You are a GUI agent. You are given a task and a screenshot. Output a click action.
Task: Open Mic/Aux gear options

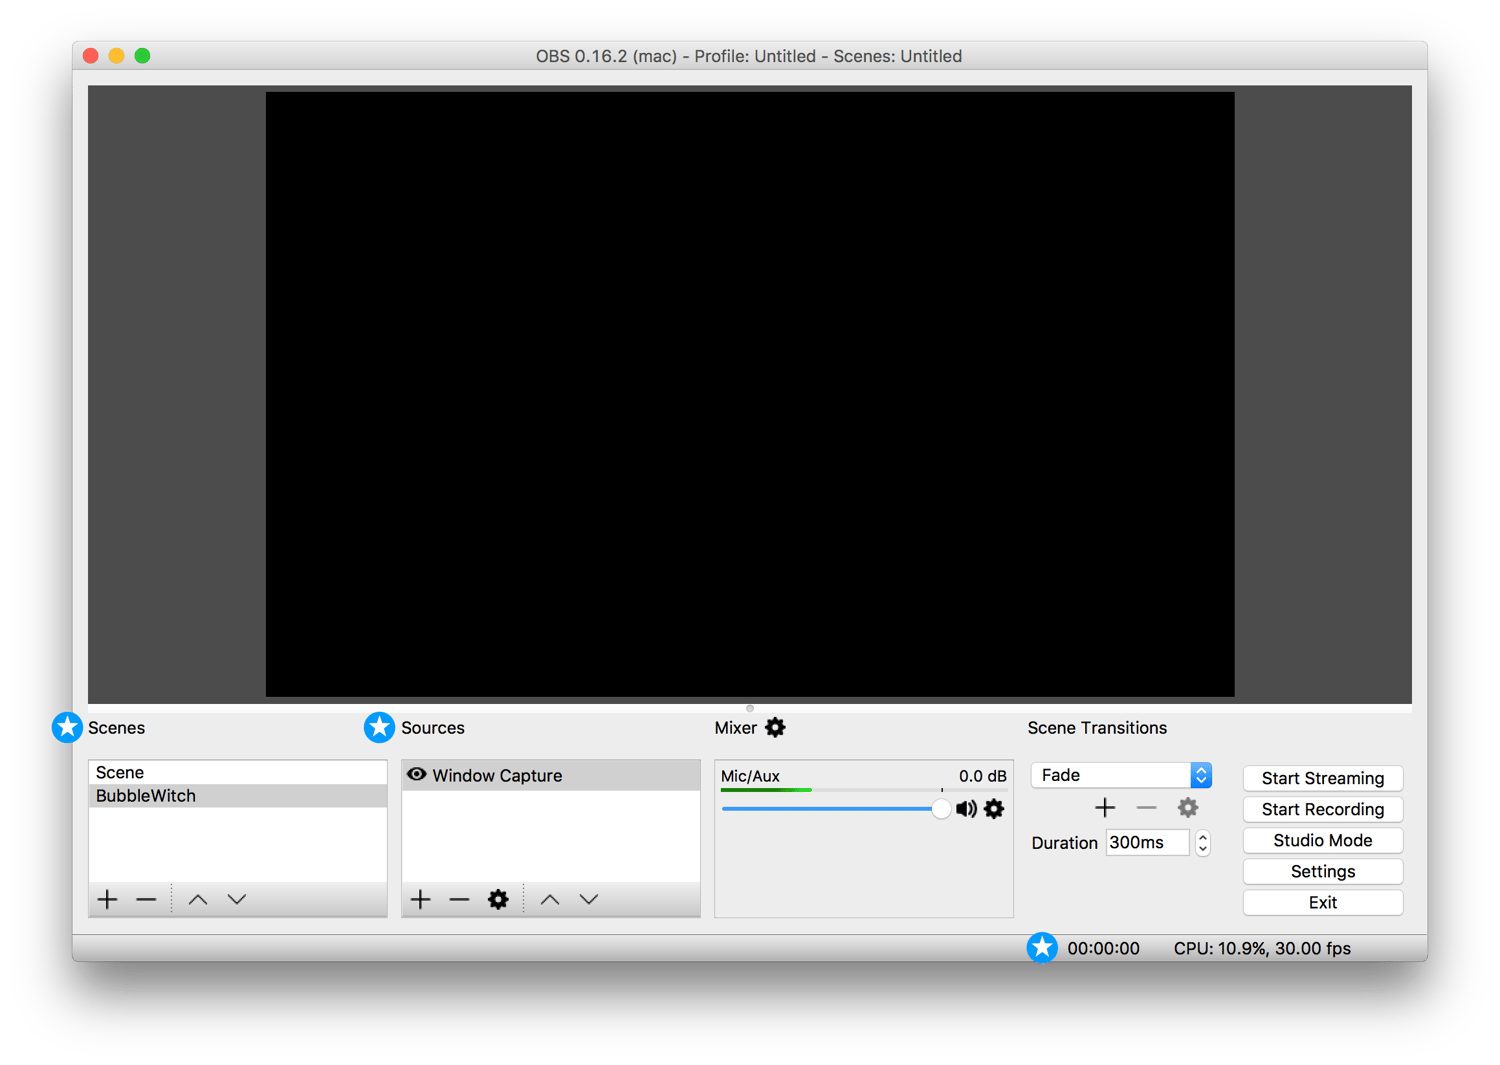click(x=994, y=808)
